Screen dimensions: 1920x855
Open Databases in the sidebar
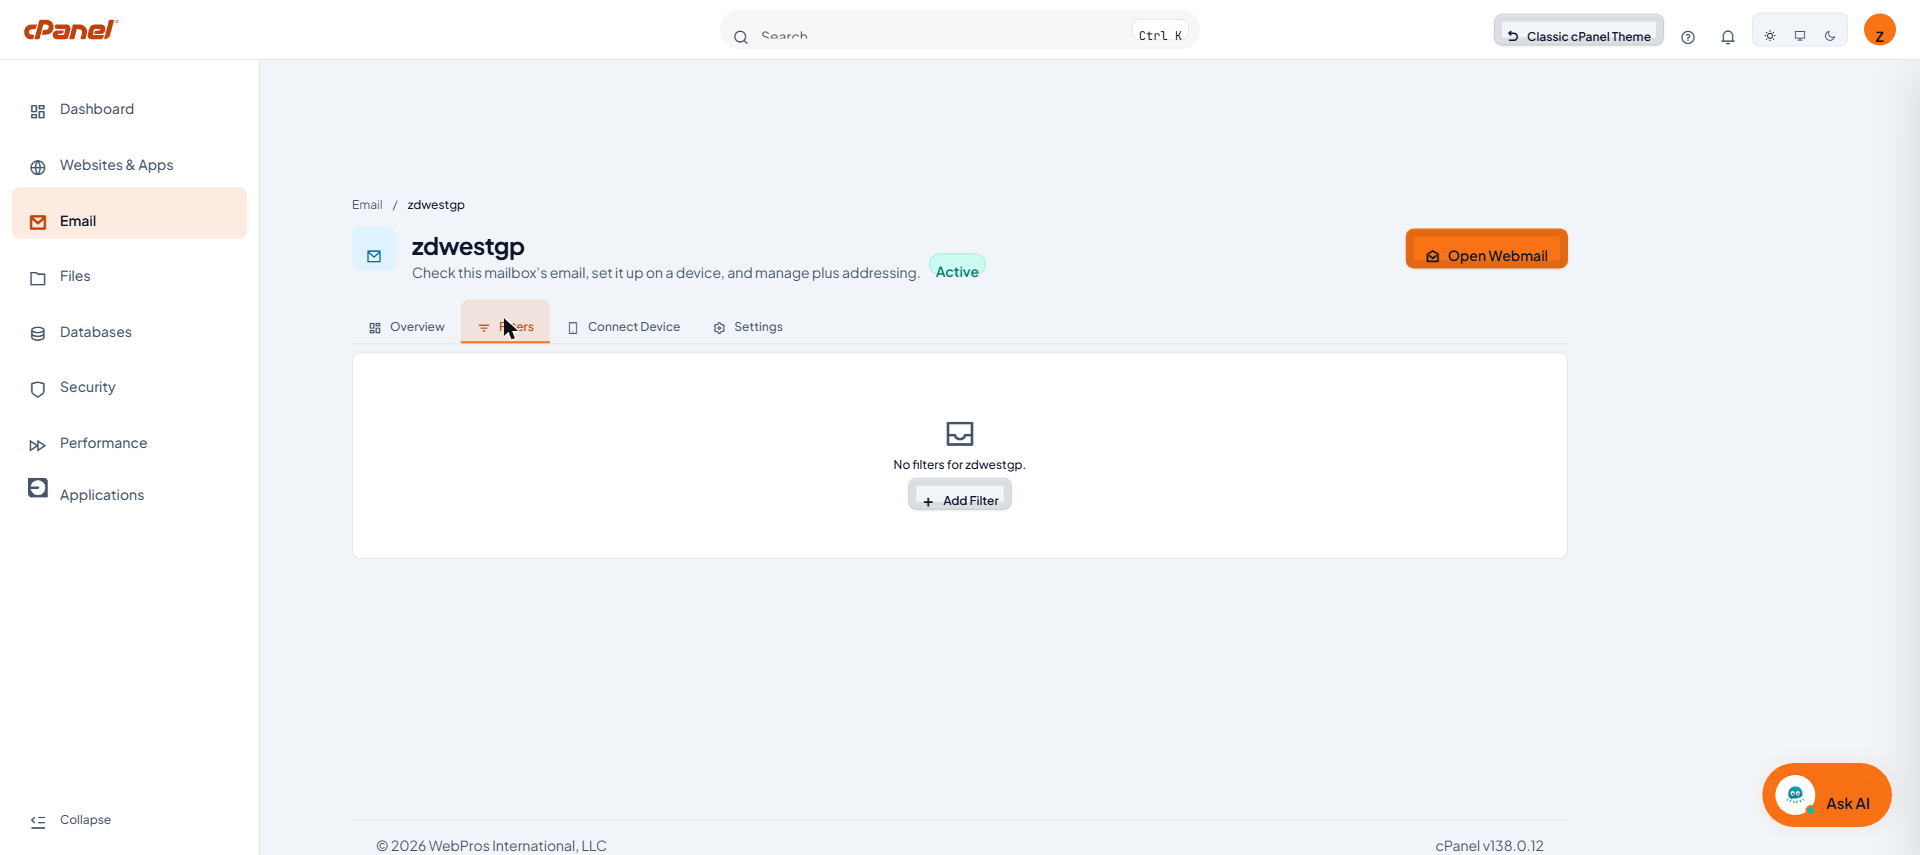129,333
